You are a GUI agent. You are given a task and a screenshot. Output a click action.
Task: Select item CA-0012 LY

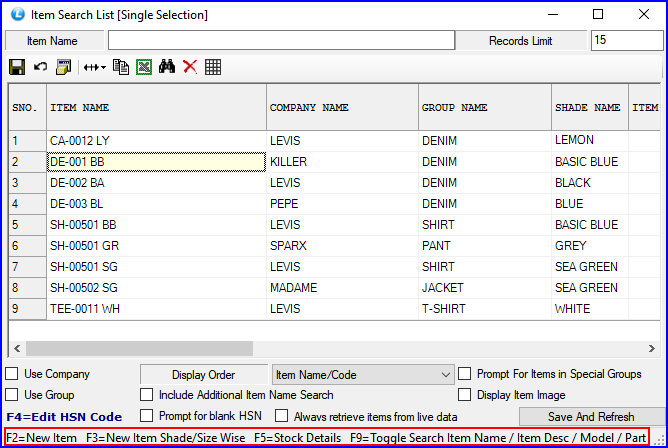click(x=156, y=141)
